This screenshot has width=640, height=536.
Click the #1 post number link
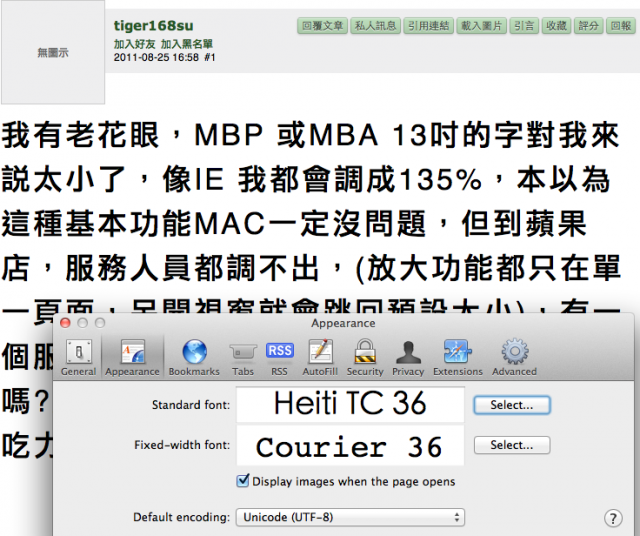(x=210, y=57)
